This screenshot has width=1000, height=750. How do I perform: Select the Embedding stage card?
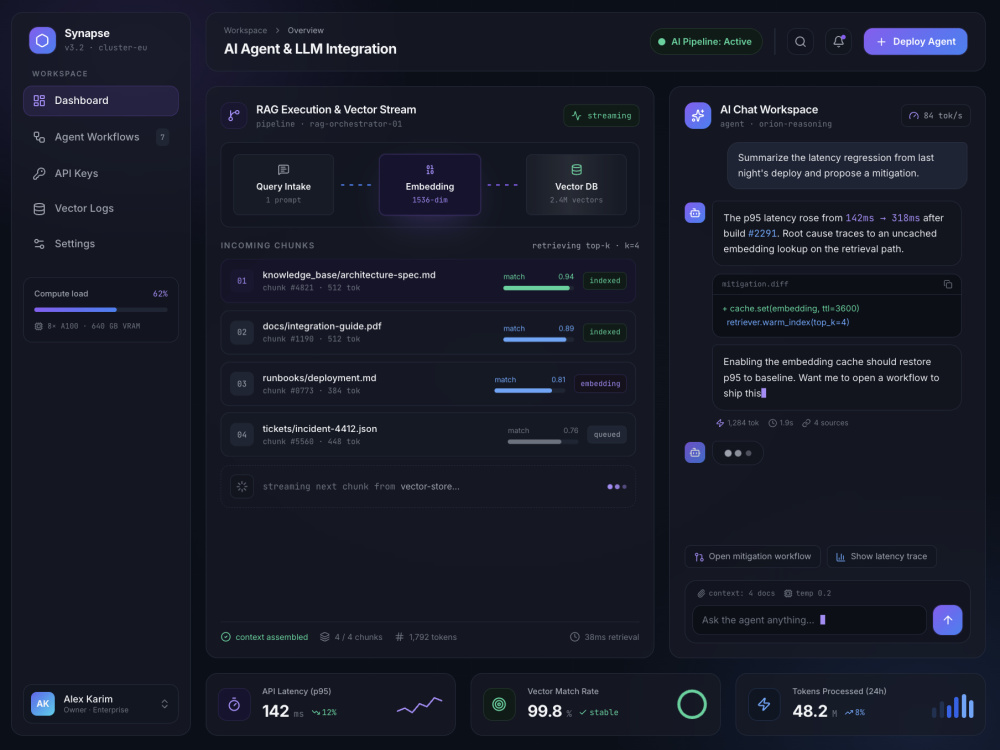click(x=430, y=184)
